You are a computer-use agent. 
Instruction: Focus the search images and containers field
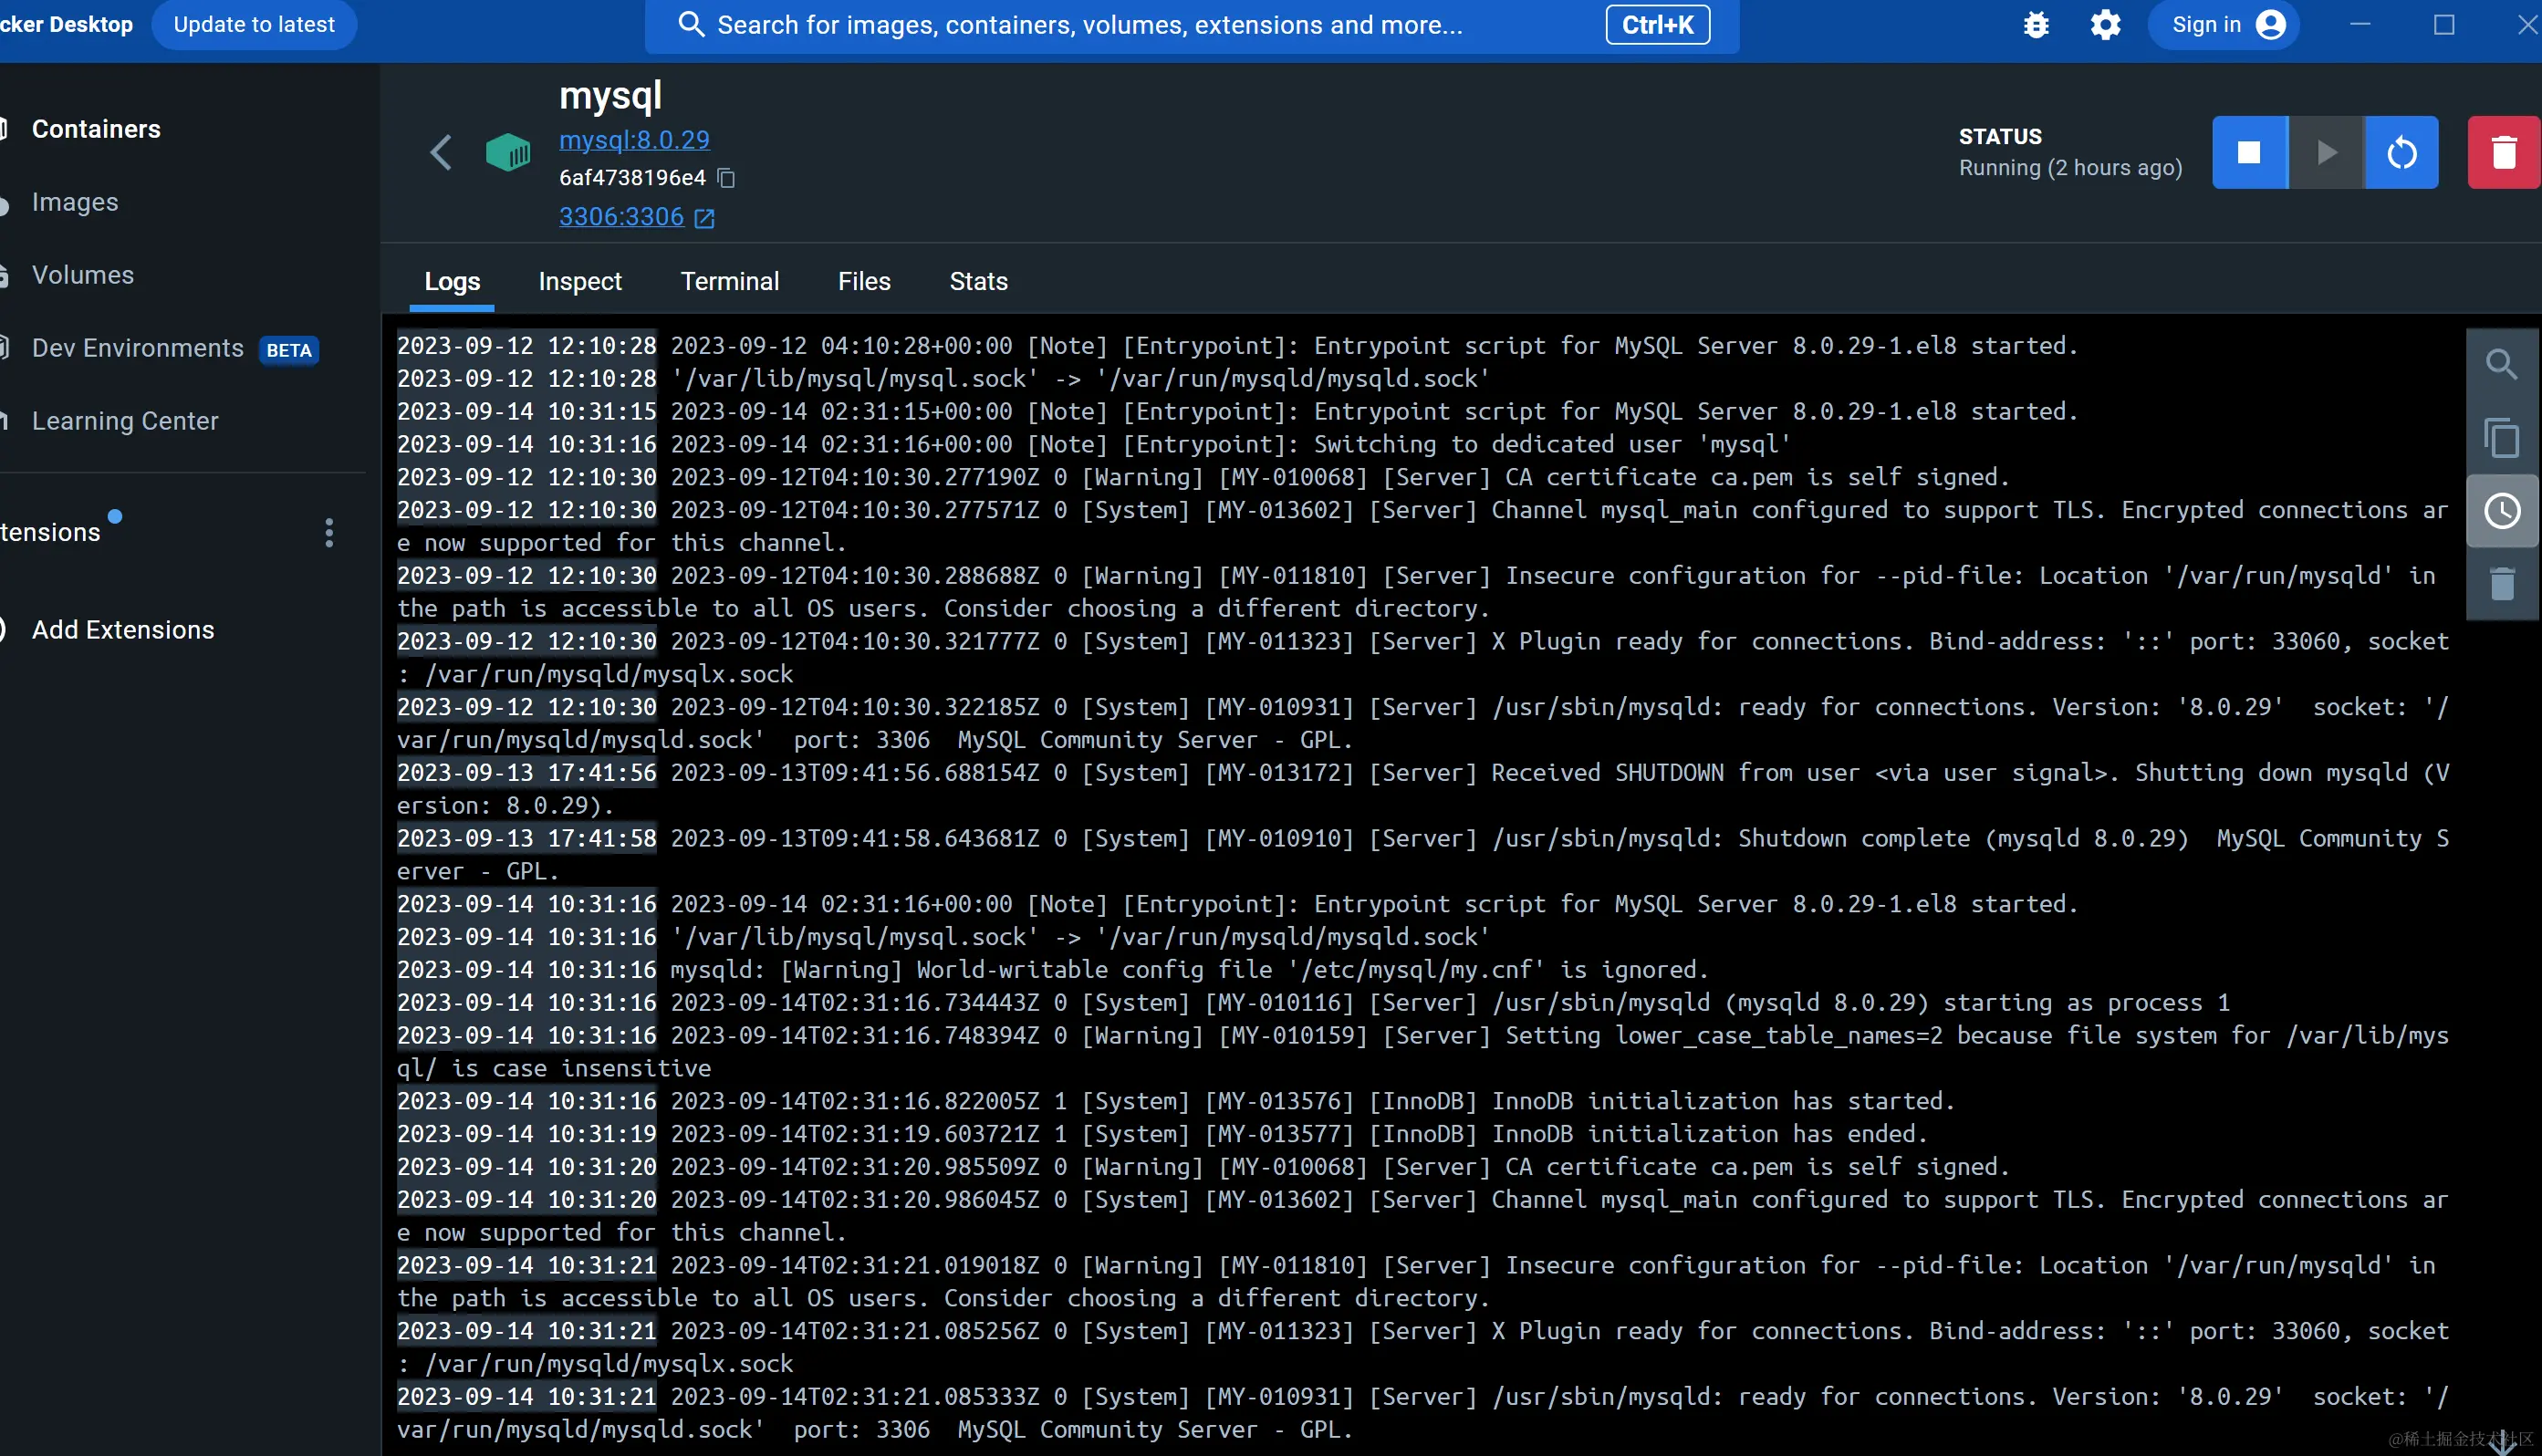pyautogui.click(x=1090, y=25)
